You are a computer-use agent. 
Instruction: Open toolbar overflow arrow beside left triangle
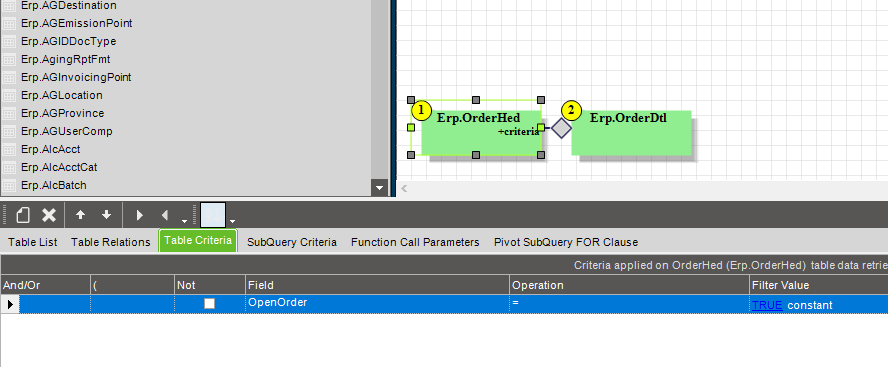click(x=184, y=221)
